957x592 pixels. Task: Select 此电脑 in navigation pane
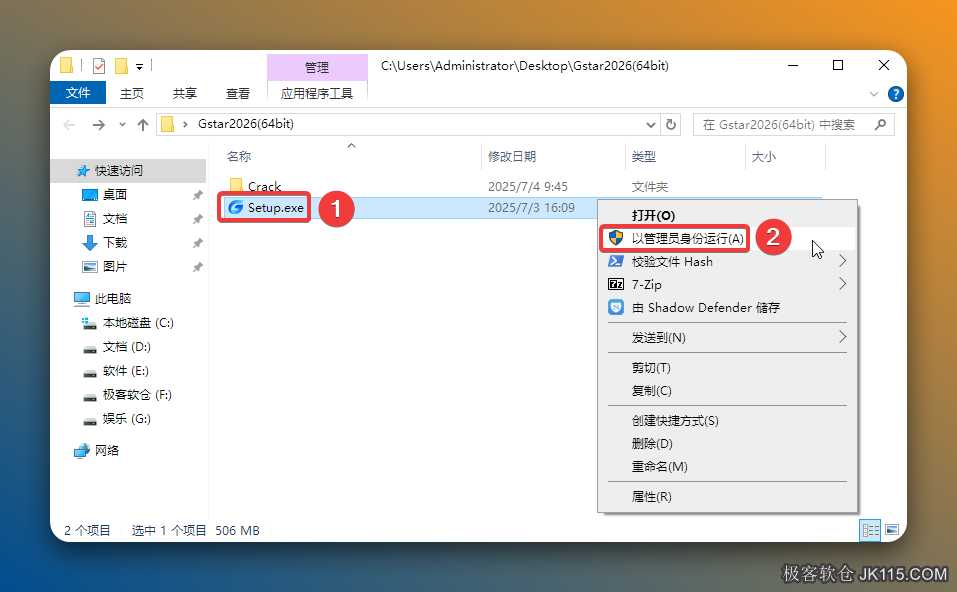pyautogui.click(x=112, y=298)
